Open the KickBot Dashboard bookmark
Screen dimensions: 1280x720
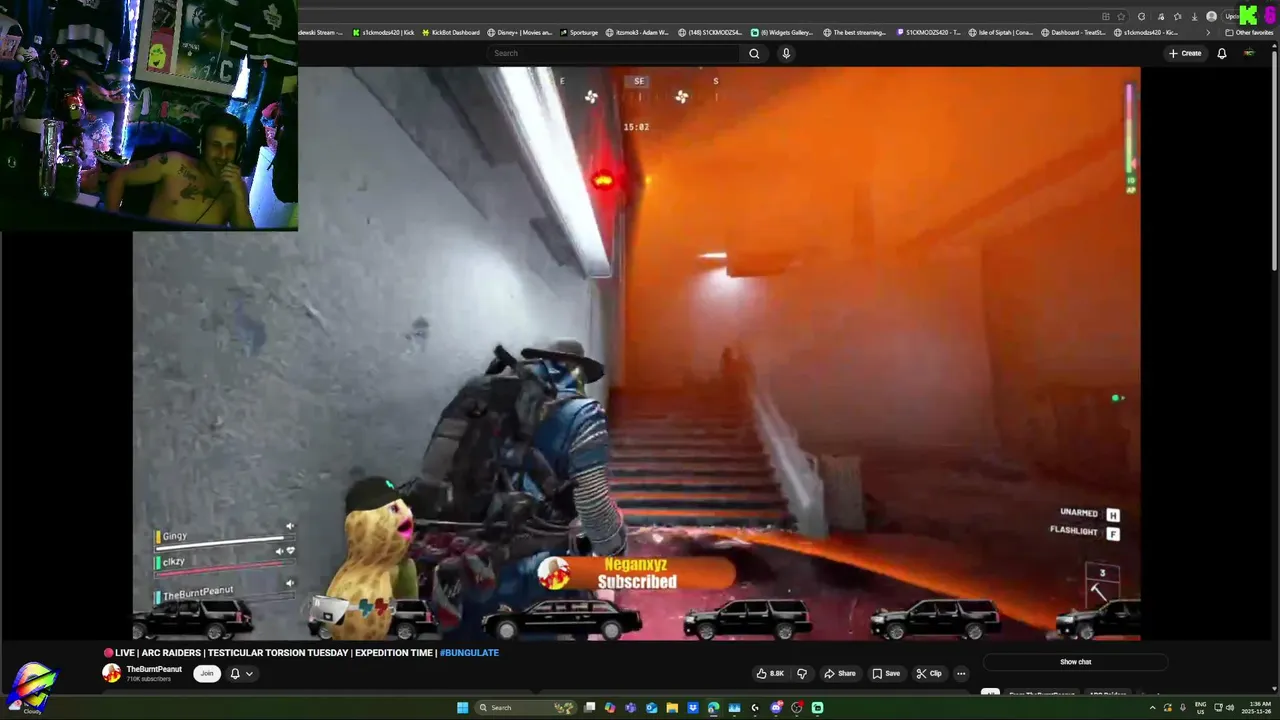coord(450,32)
